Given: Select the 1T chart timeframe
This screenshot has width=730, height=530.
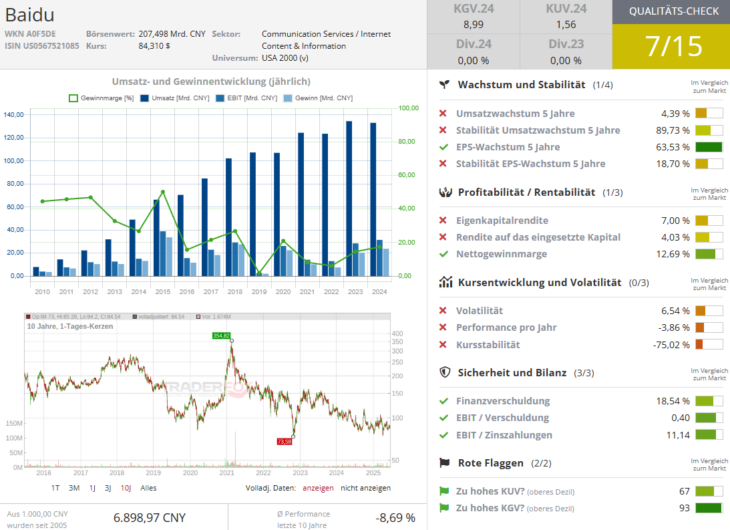Looking at the screenshot, I should pos(55,488).
